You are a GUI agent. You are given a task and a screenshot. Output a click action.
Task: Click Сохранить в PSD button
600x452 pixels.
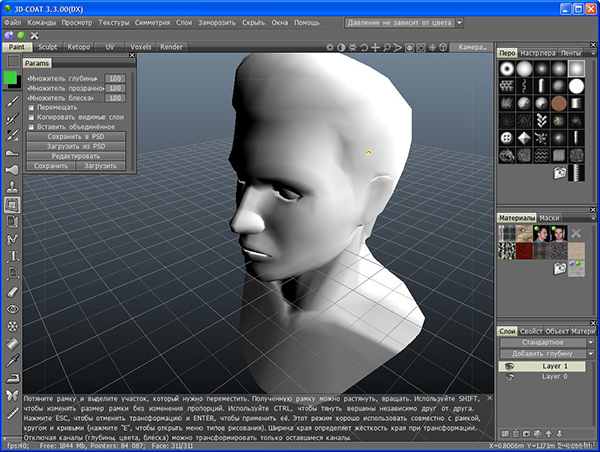76,137
